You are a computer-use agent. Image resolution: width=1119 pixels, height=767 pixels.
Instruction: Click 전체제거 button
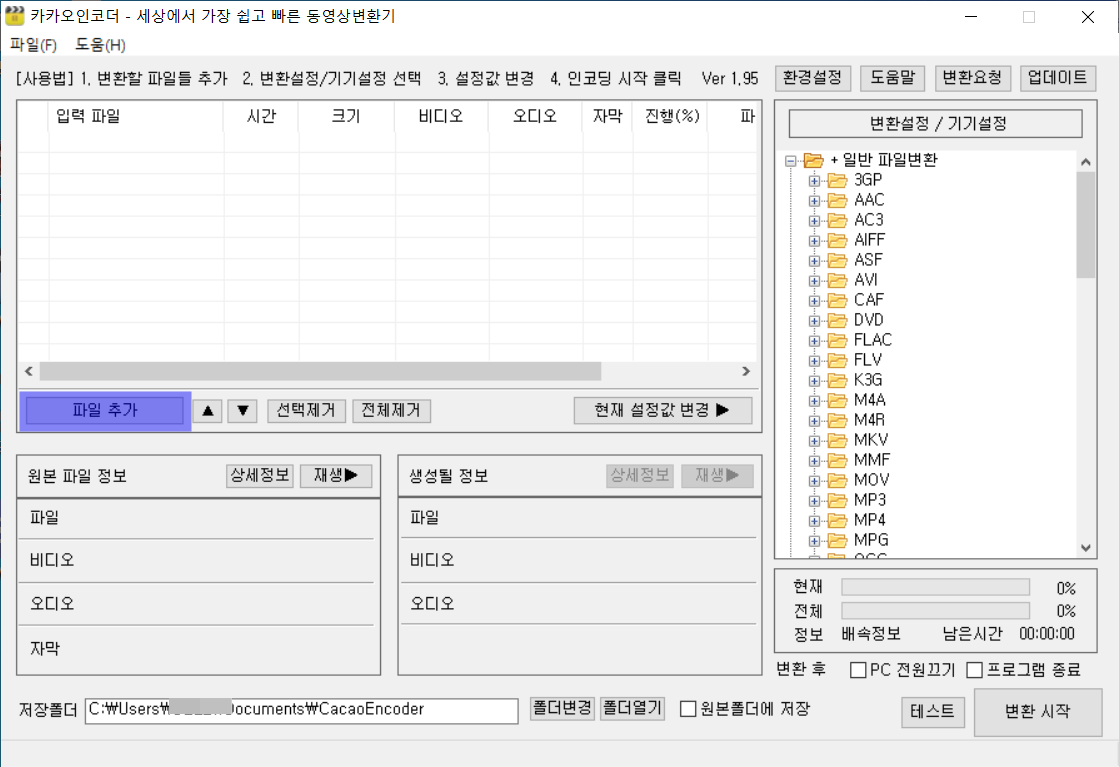tap(391, 410)
